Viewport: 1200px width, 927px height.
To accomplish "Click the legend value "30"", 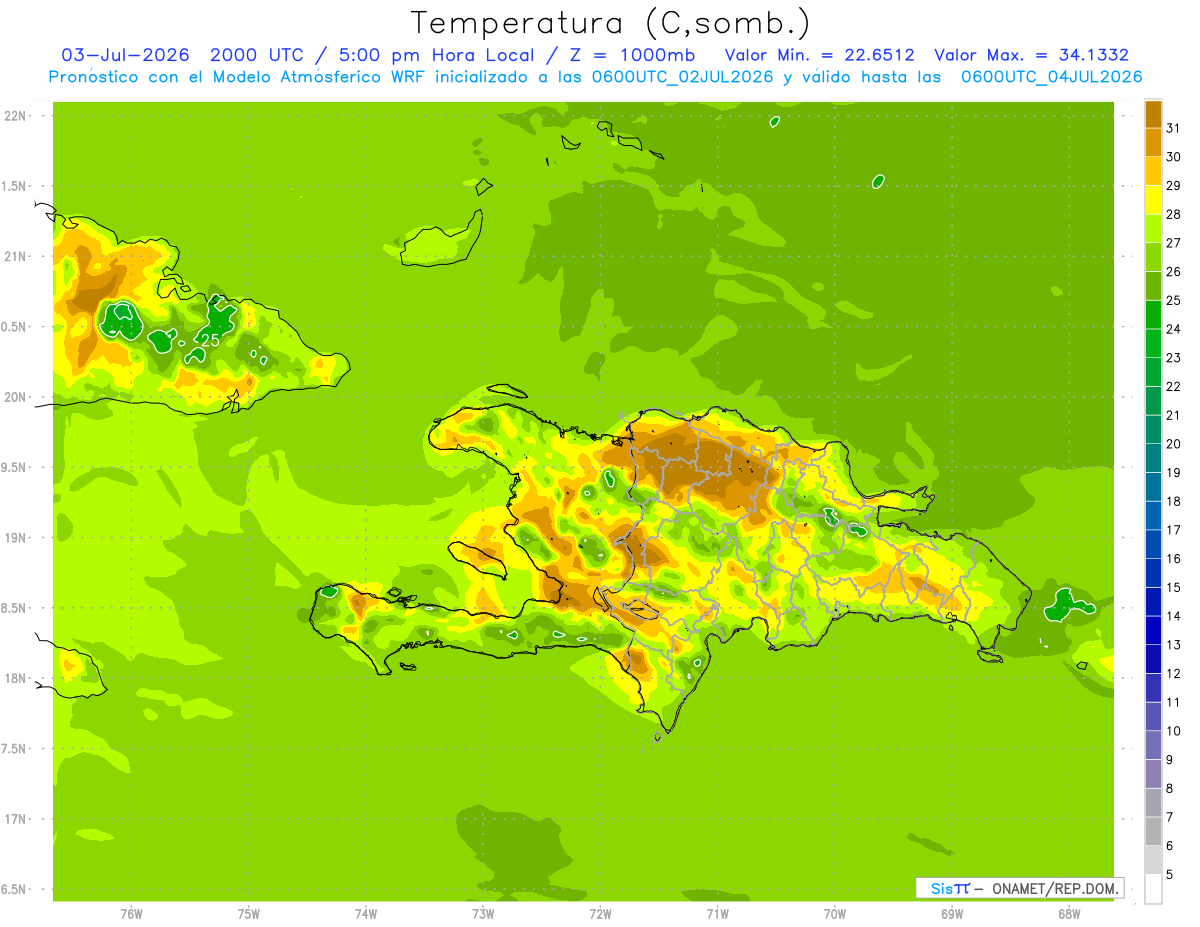I will point(1173,157).
